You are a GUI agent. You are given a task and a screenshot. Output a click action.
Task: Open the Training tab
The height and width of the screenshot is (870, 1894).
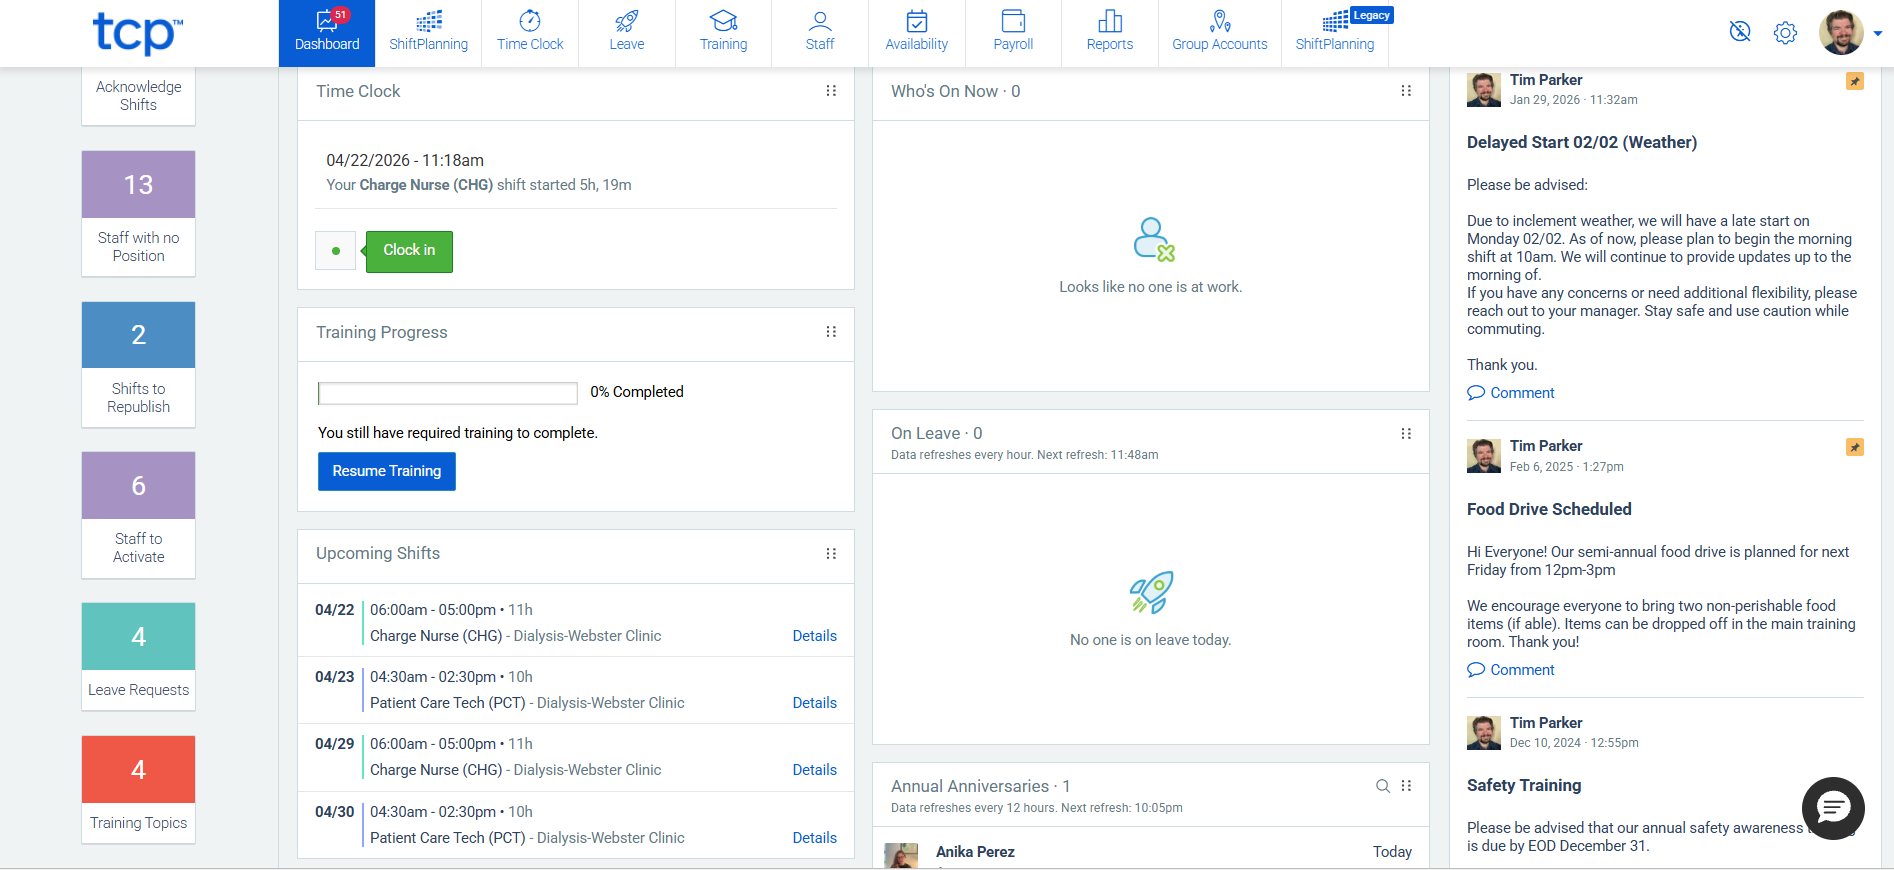(x=723, y=33)
